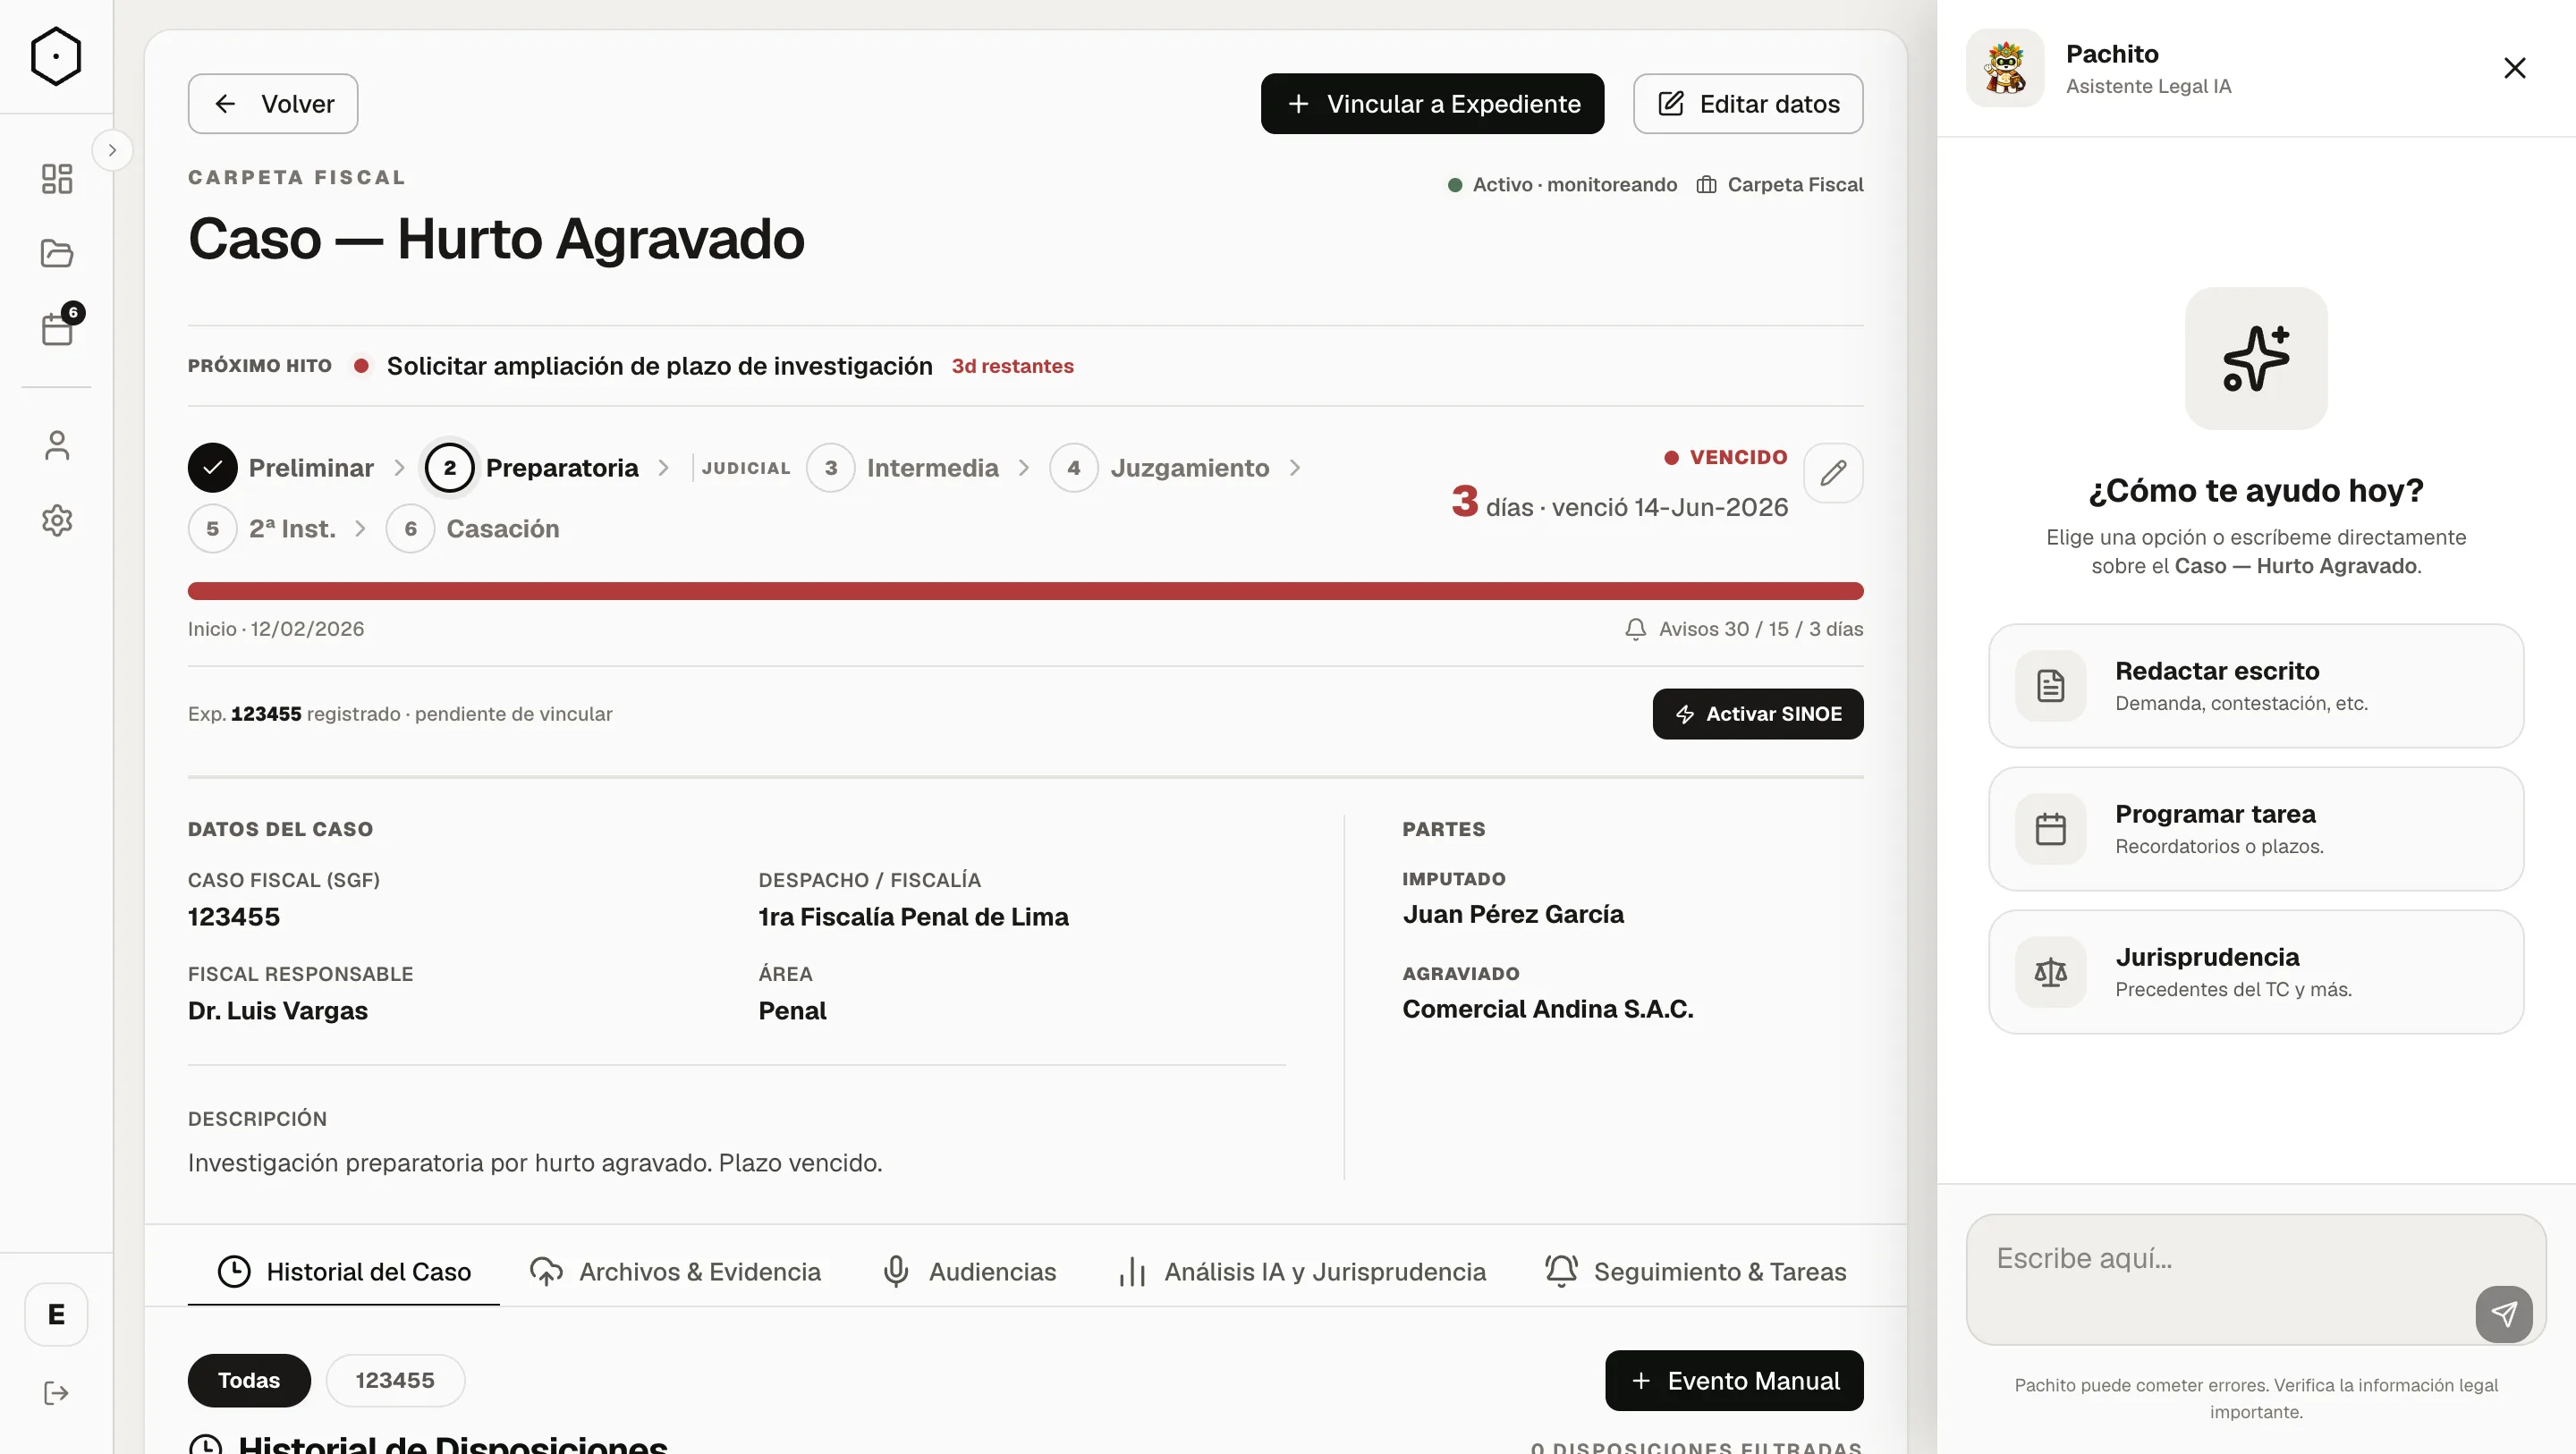This screenshot has height=1454, width=2576.
Task: Send message with the paper plane icon
Action: tap(2504, 1314)
